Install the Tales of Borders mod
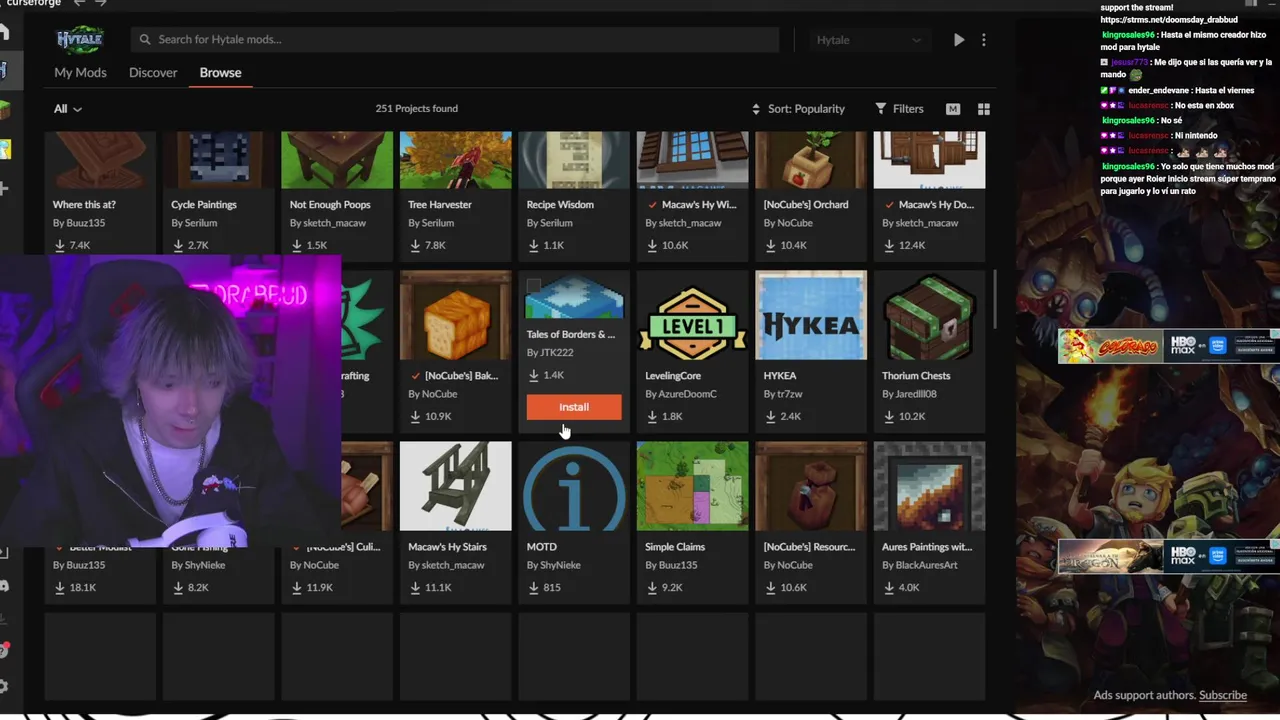1280x720 pixels. [x=574, y=407]
